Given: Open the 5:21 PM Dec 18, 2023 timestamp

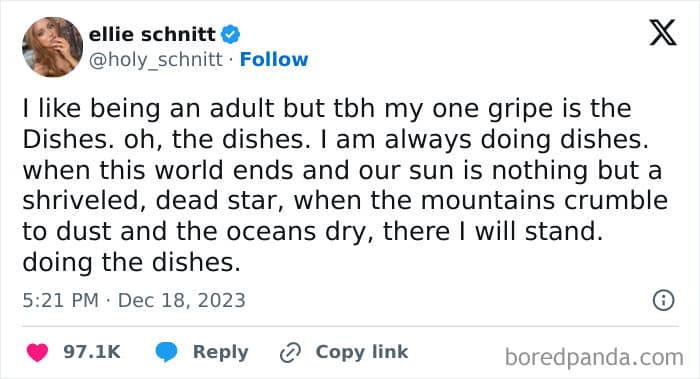Looking at the screenshot, I should 134,300.
